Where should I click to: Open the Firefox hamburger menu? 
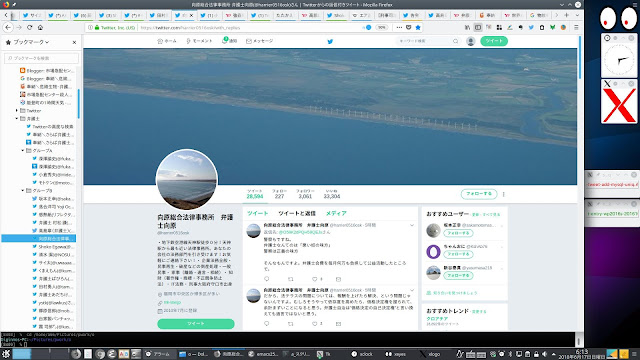(576, 27)
